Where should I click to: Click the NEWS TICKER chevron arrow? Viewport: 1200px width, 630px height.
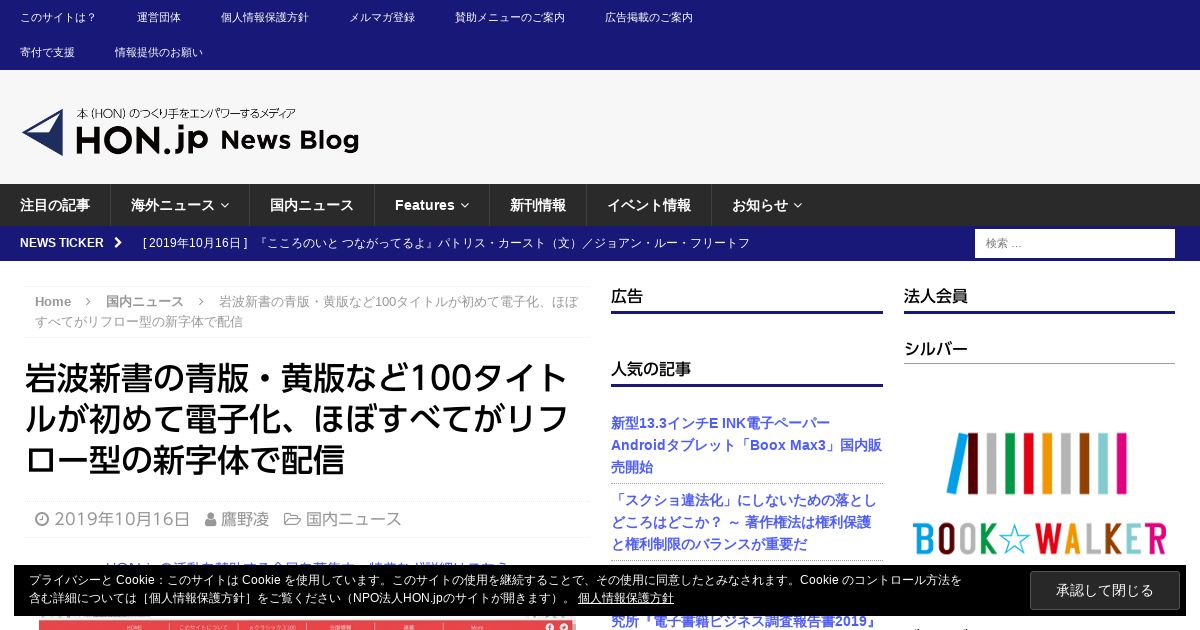(118, 243)
